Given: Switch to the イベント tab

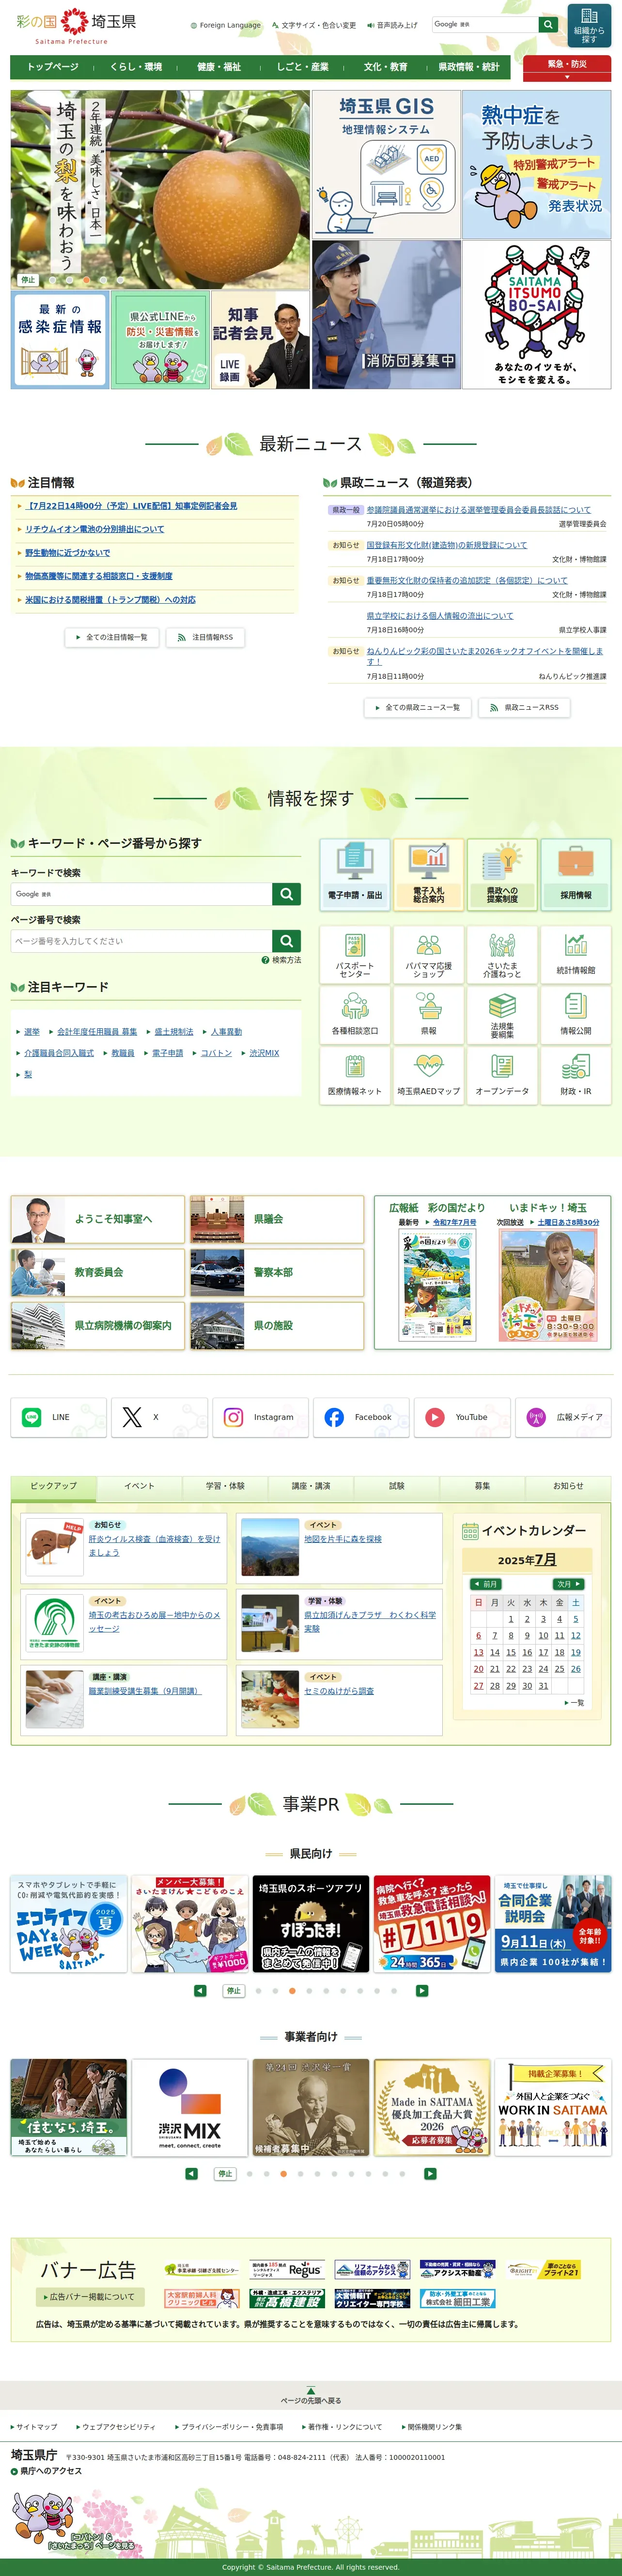Looking at the screenshot, I should tap(139, 1486).
